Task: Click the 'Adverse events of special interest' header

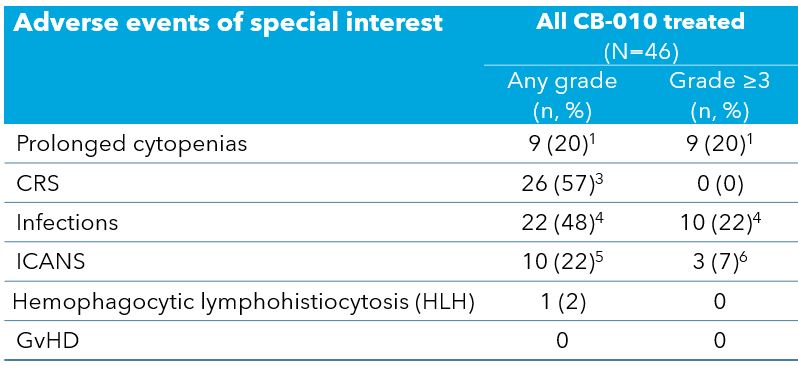Action: [228, 23]
